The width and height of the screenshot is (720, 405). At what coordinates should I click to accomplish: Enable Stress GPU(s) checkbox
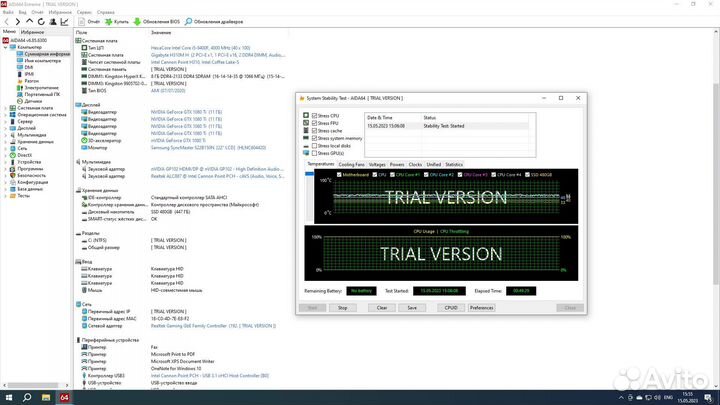click(x=315, y=153)
